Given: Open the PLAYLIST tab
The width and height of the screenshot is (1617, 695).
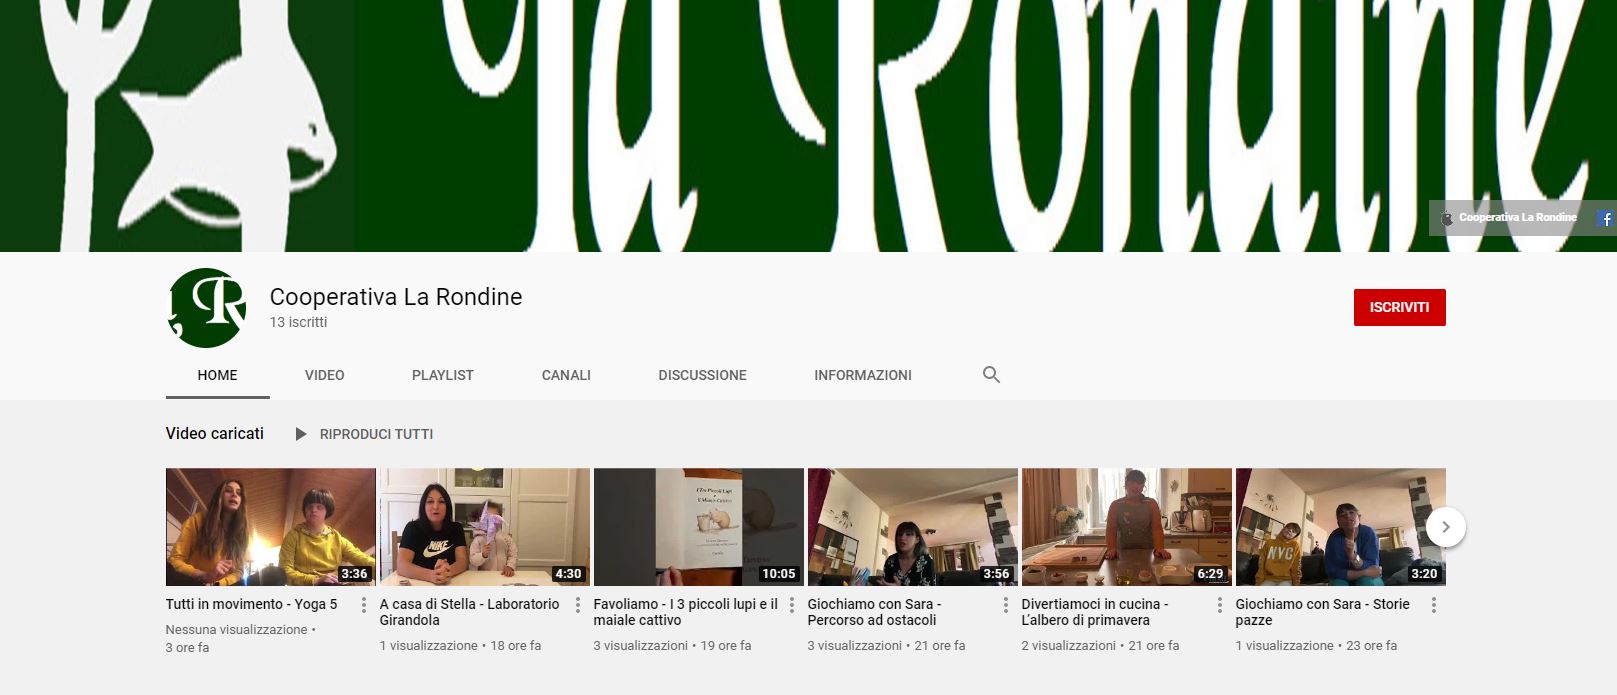Looking at the screenshot, I should point(443,375).
